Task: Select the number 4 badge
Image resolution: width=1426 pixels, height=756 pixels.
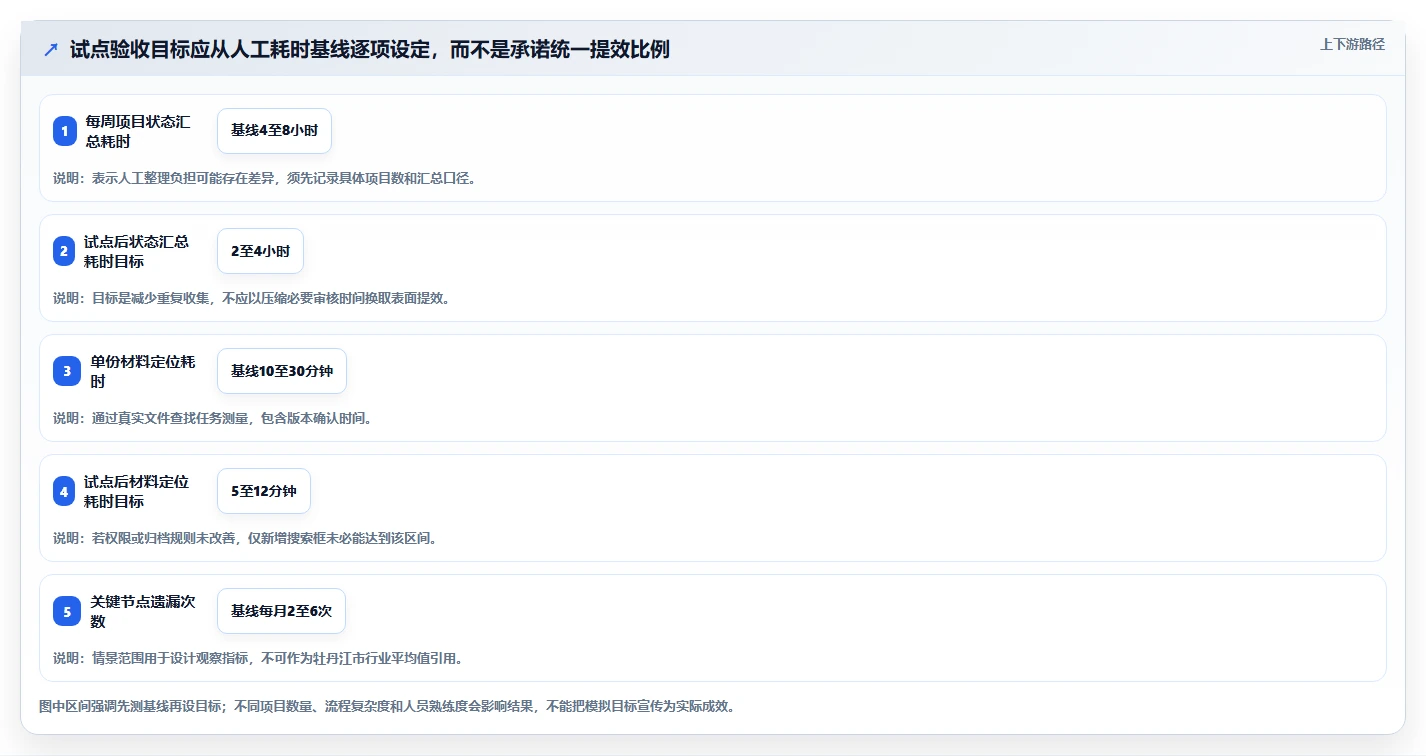Action: coord(64,491)
